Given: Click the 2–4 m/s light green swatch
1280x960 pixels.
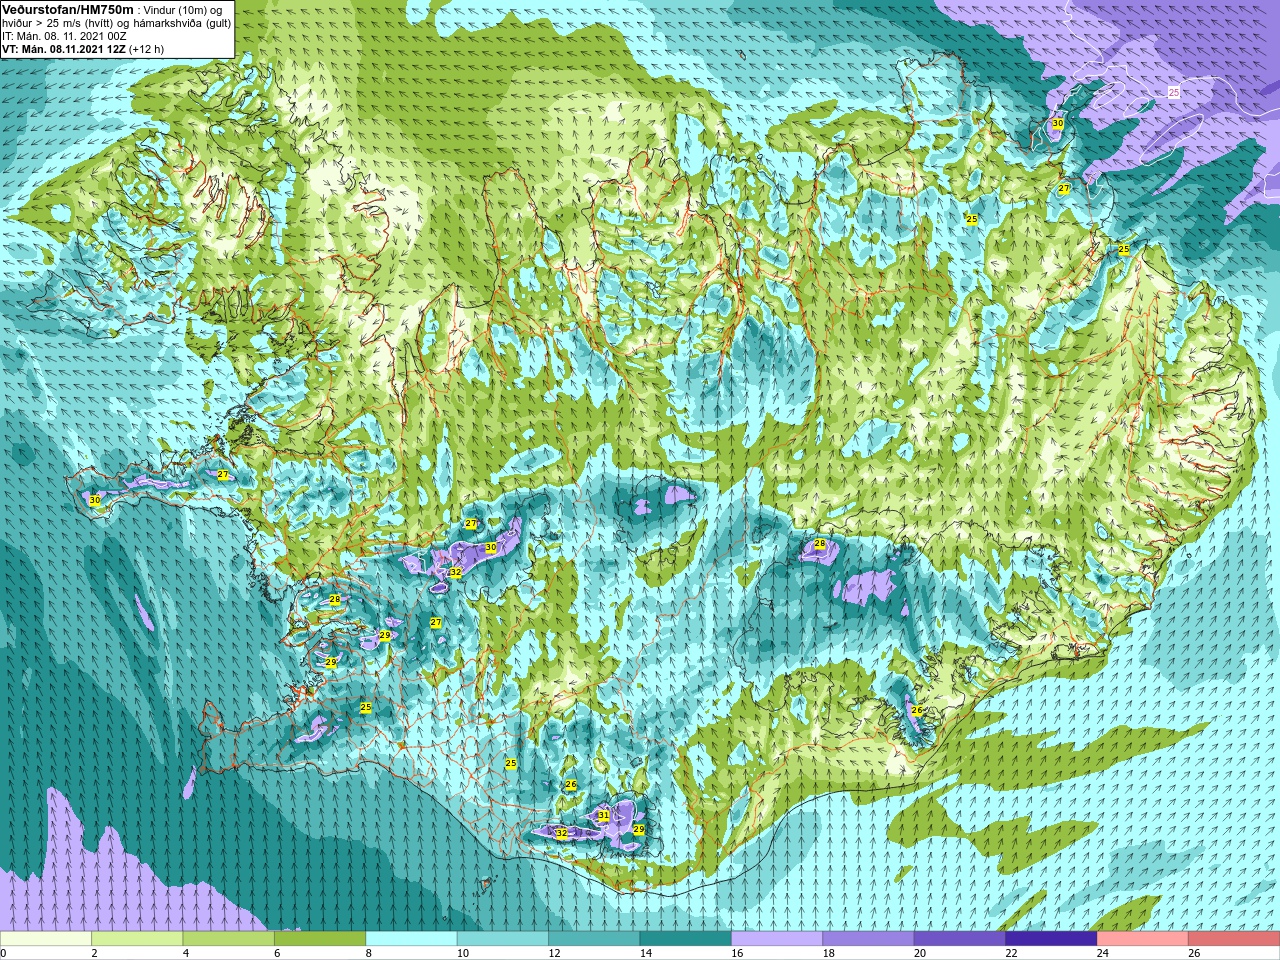Looking at the screenshot, I should tap(137, 939).
